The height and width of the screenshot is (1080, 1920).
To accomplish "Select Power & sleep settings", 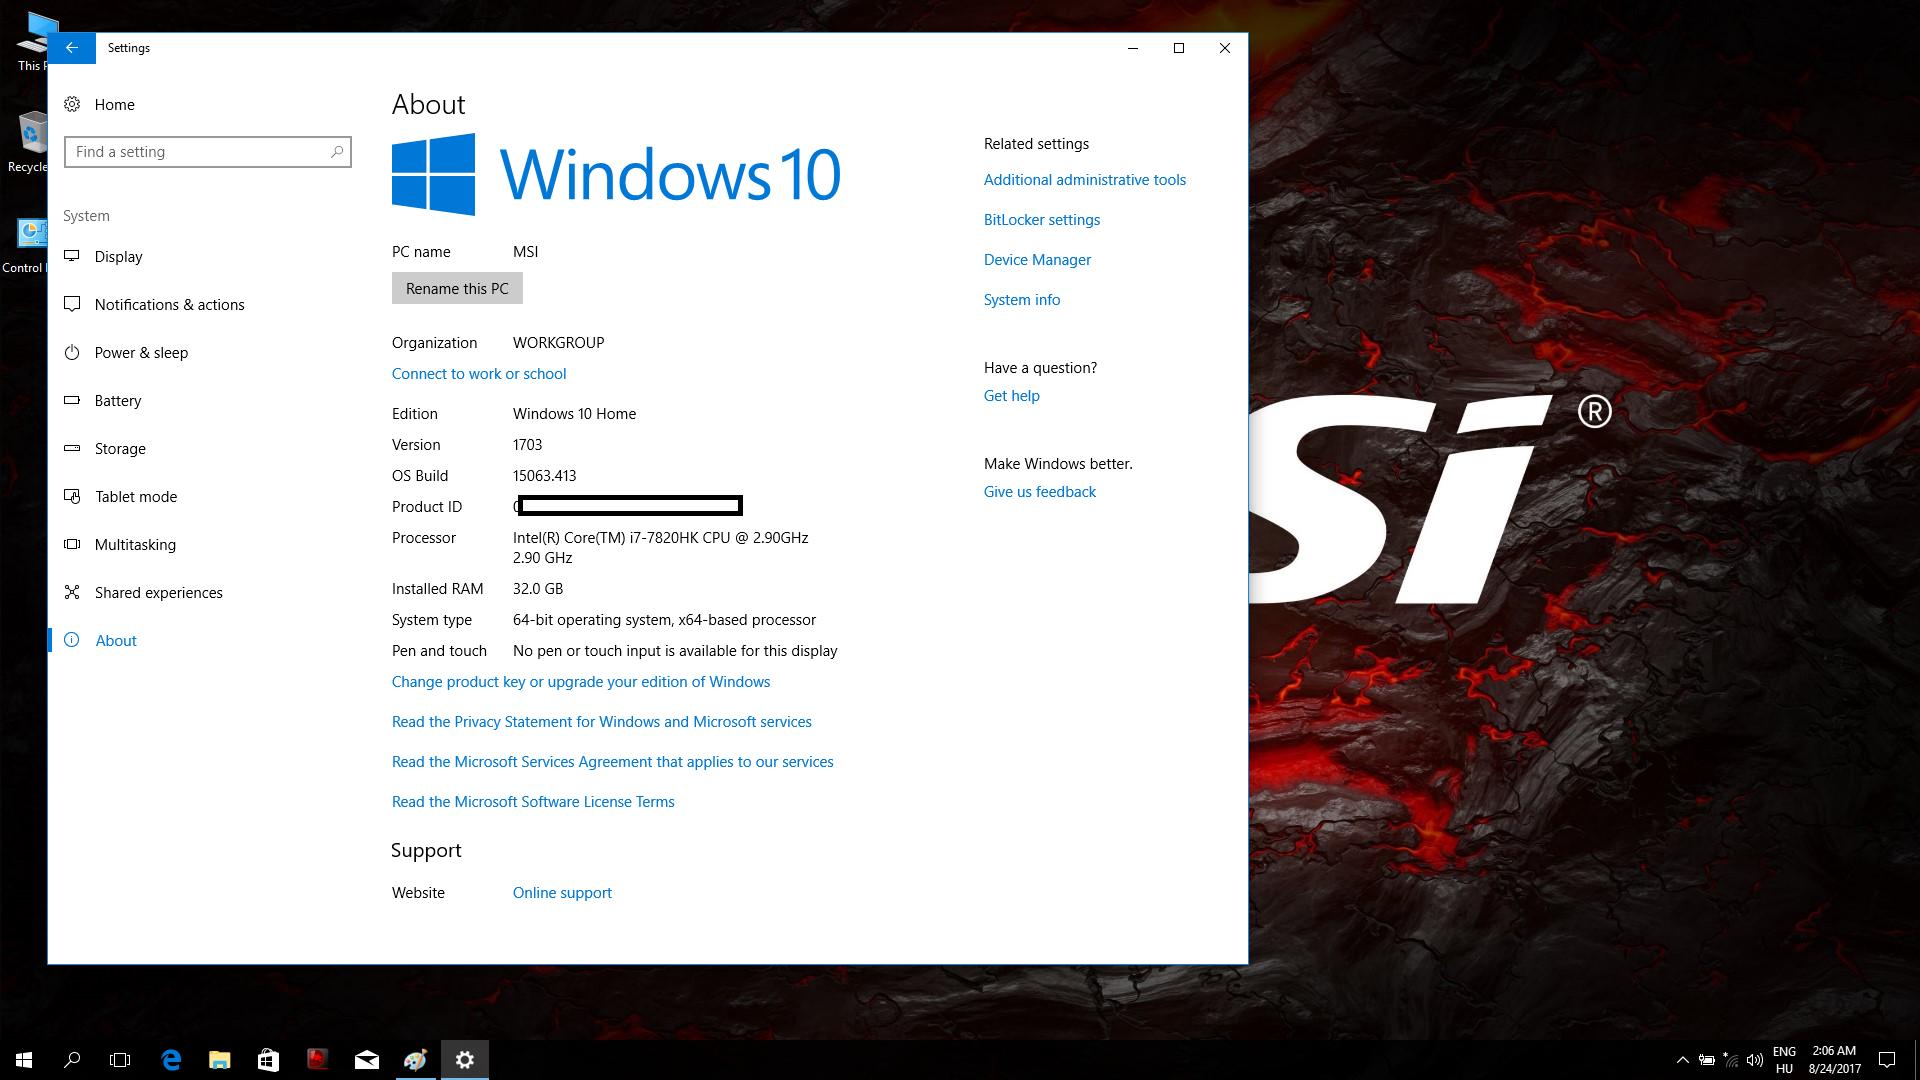I will pyautogui.click(x=141, y=352).
